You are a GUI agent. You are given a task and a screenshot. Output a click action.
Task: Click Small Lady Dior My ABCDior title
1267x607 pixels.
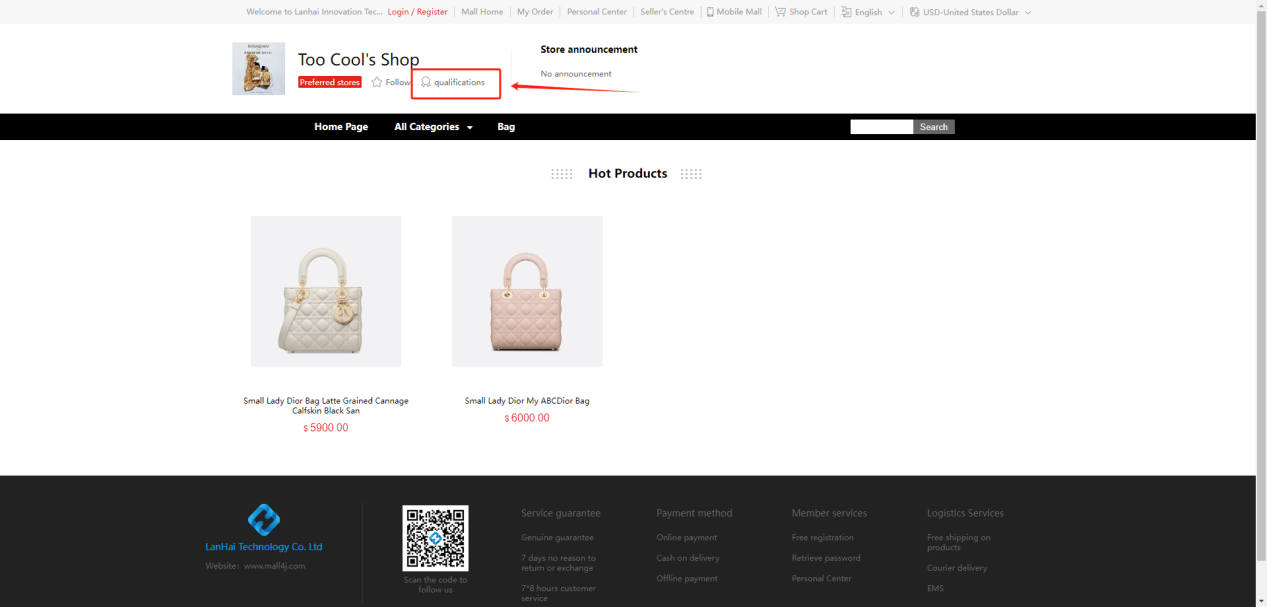(527, 401)
